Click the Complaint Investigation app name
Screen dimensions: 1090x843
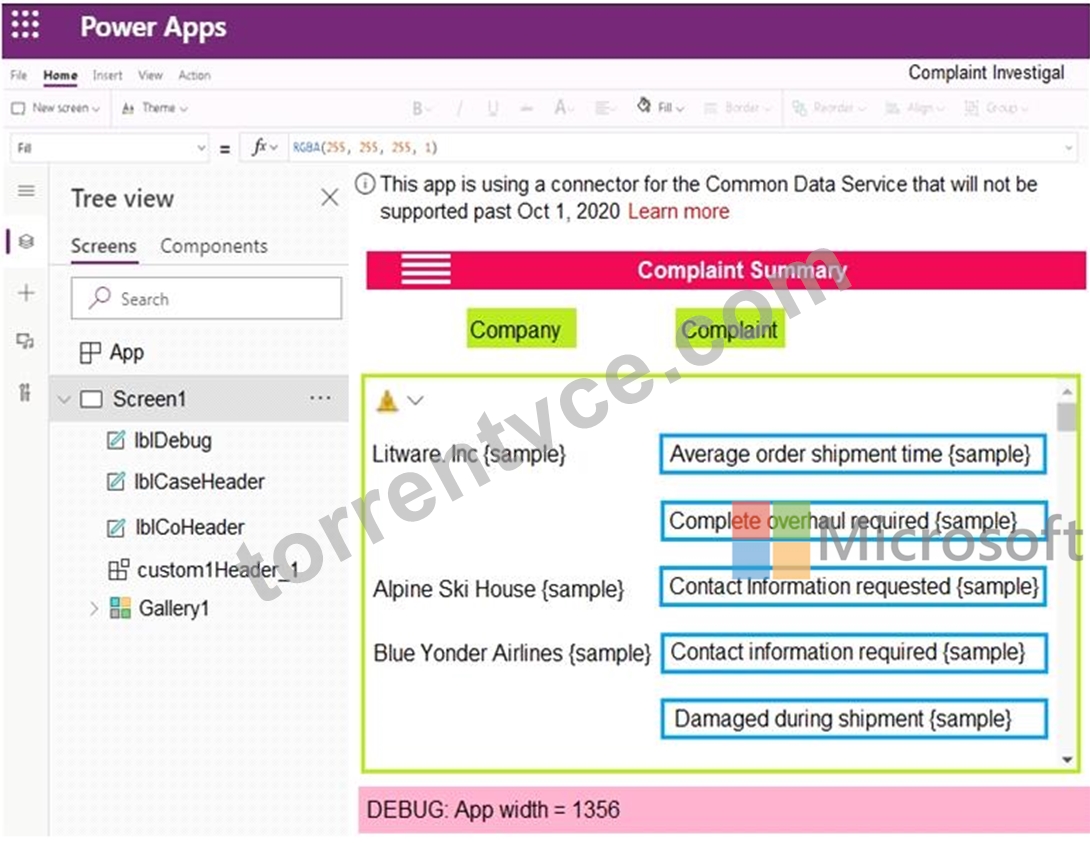click(986, 73)
